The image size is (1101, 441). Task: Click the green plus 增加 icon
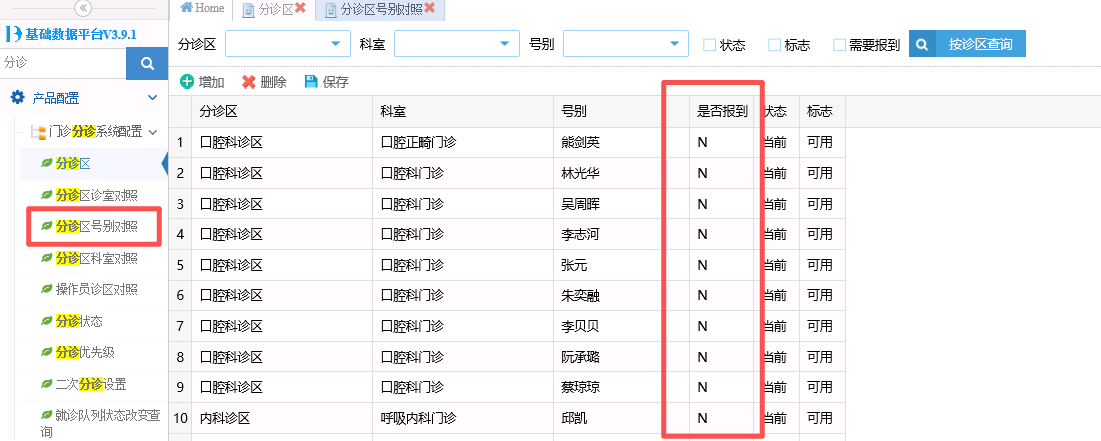(x=187, y=81)
